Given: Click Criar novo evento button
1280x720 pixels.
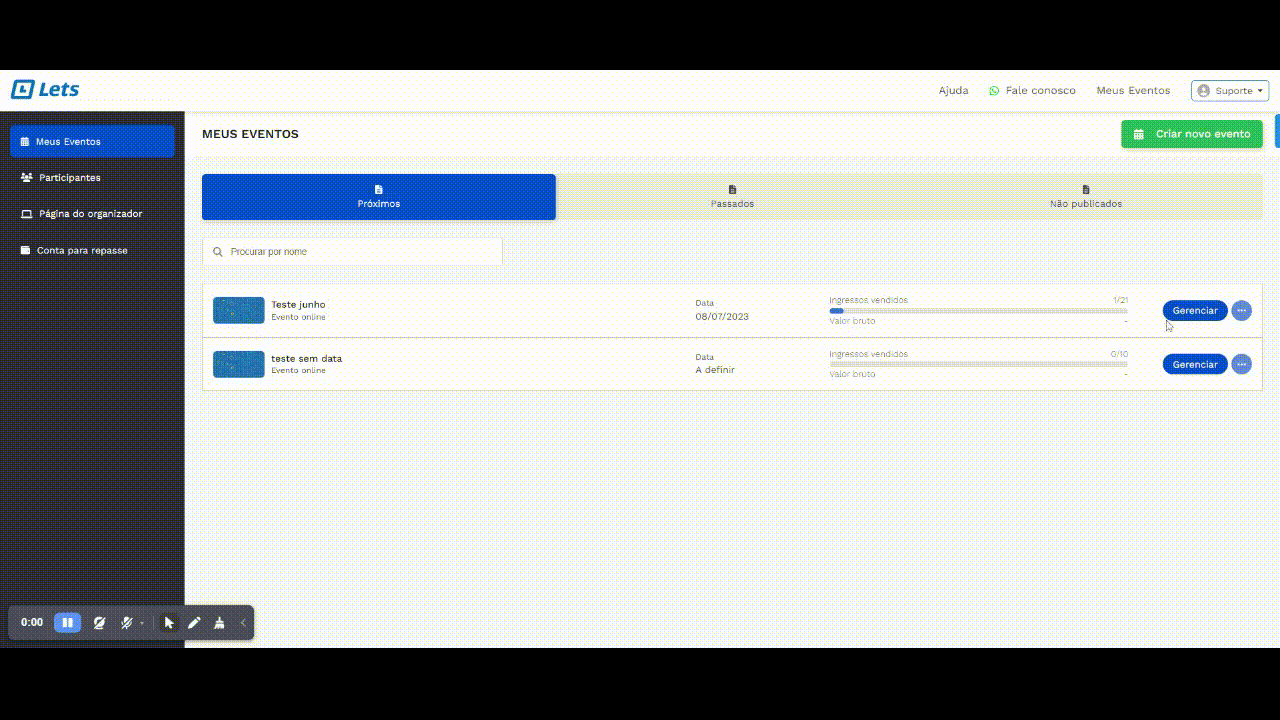Looking at the screenshot, I should tap(1191, 134).
